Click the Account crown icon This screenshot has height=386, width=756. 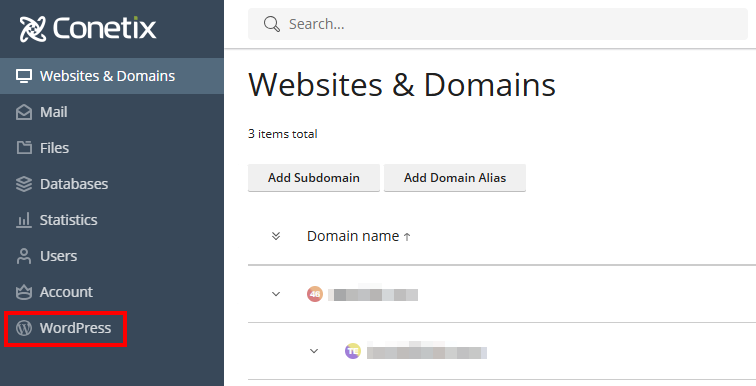coord(24,292)
